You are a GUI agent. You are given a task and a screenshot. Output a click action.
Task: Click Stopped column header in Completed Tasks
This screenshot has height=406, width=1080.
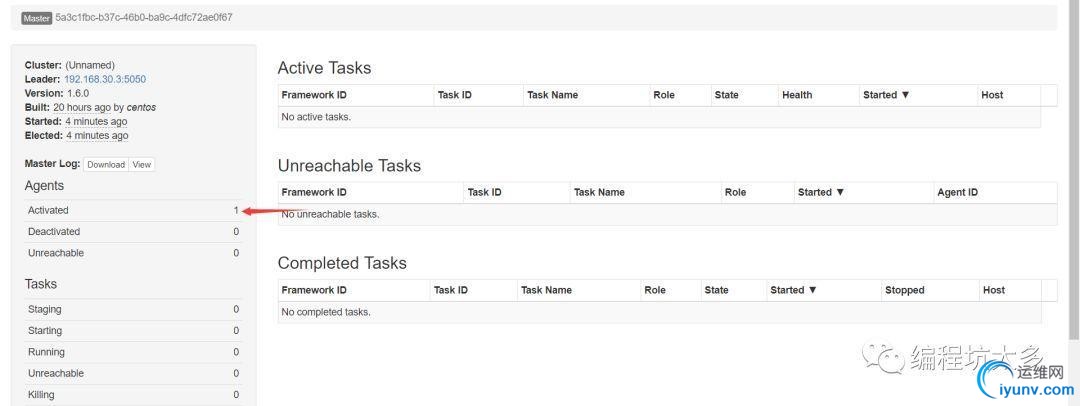point(904,290)
